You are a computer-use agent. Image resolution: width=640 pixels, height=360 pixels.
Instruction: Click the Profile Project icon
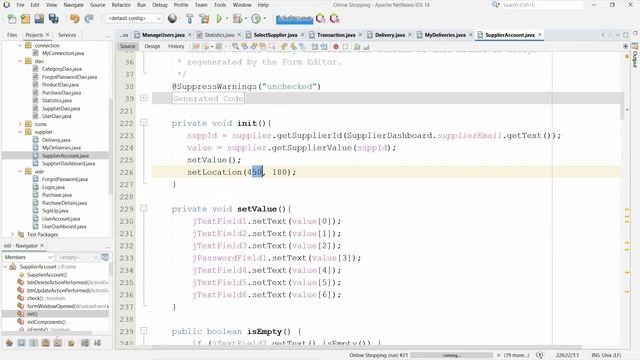pos(256,18)
